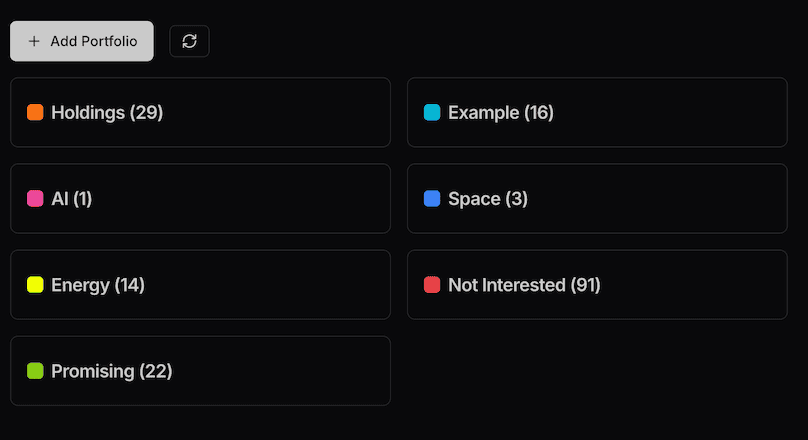The image size is (808, 440).
Task: Click the green Promising color swatch
Action: tap(35, 371)
